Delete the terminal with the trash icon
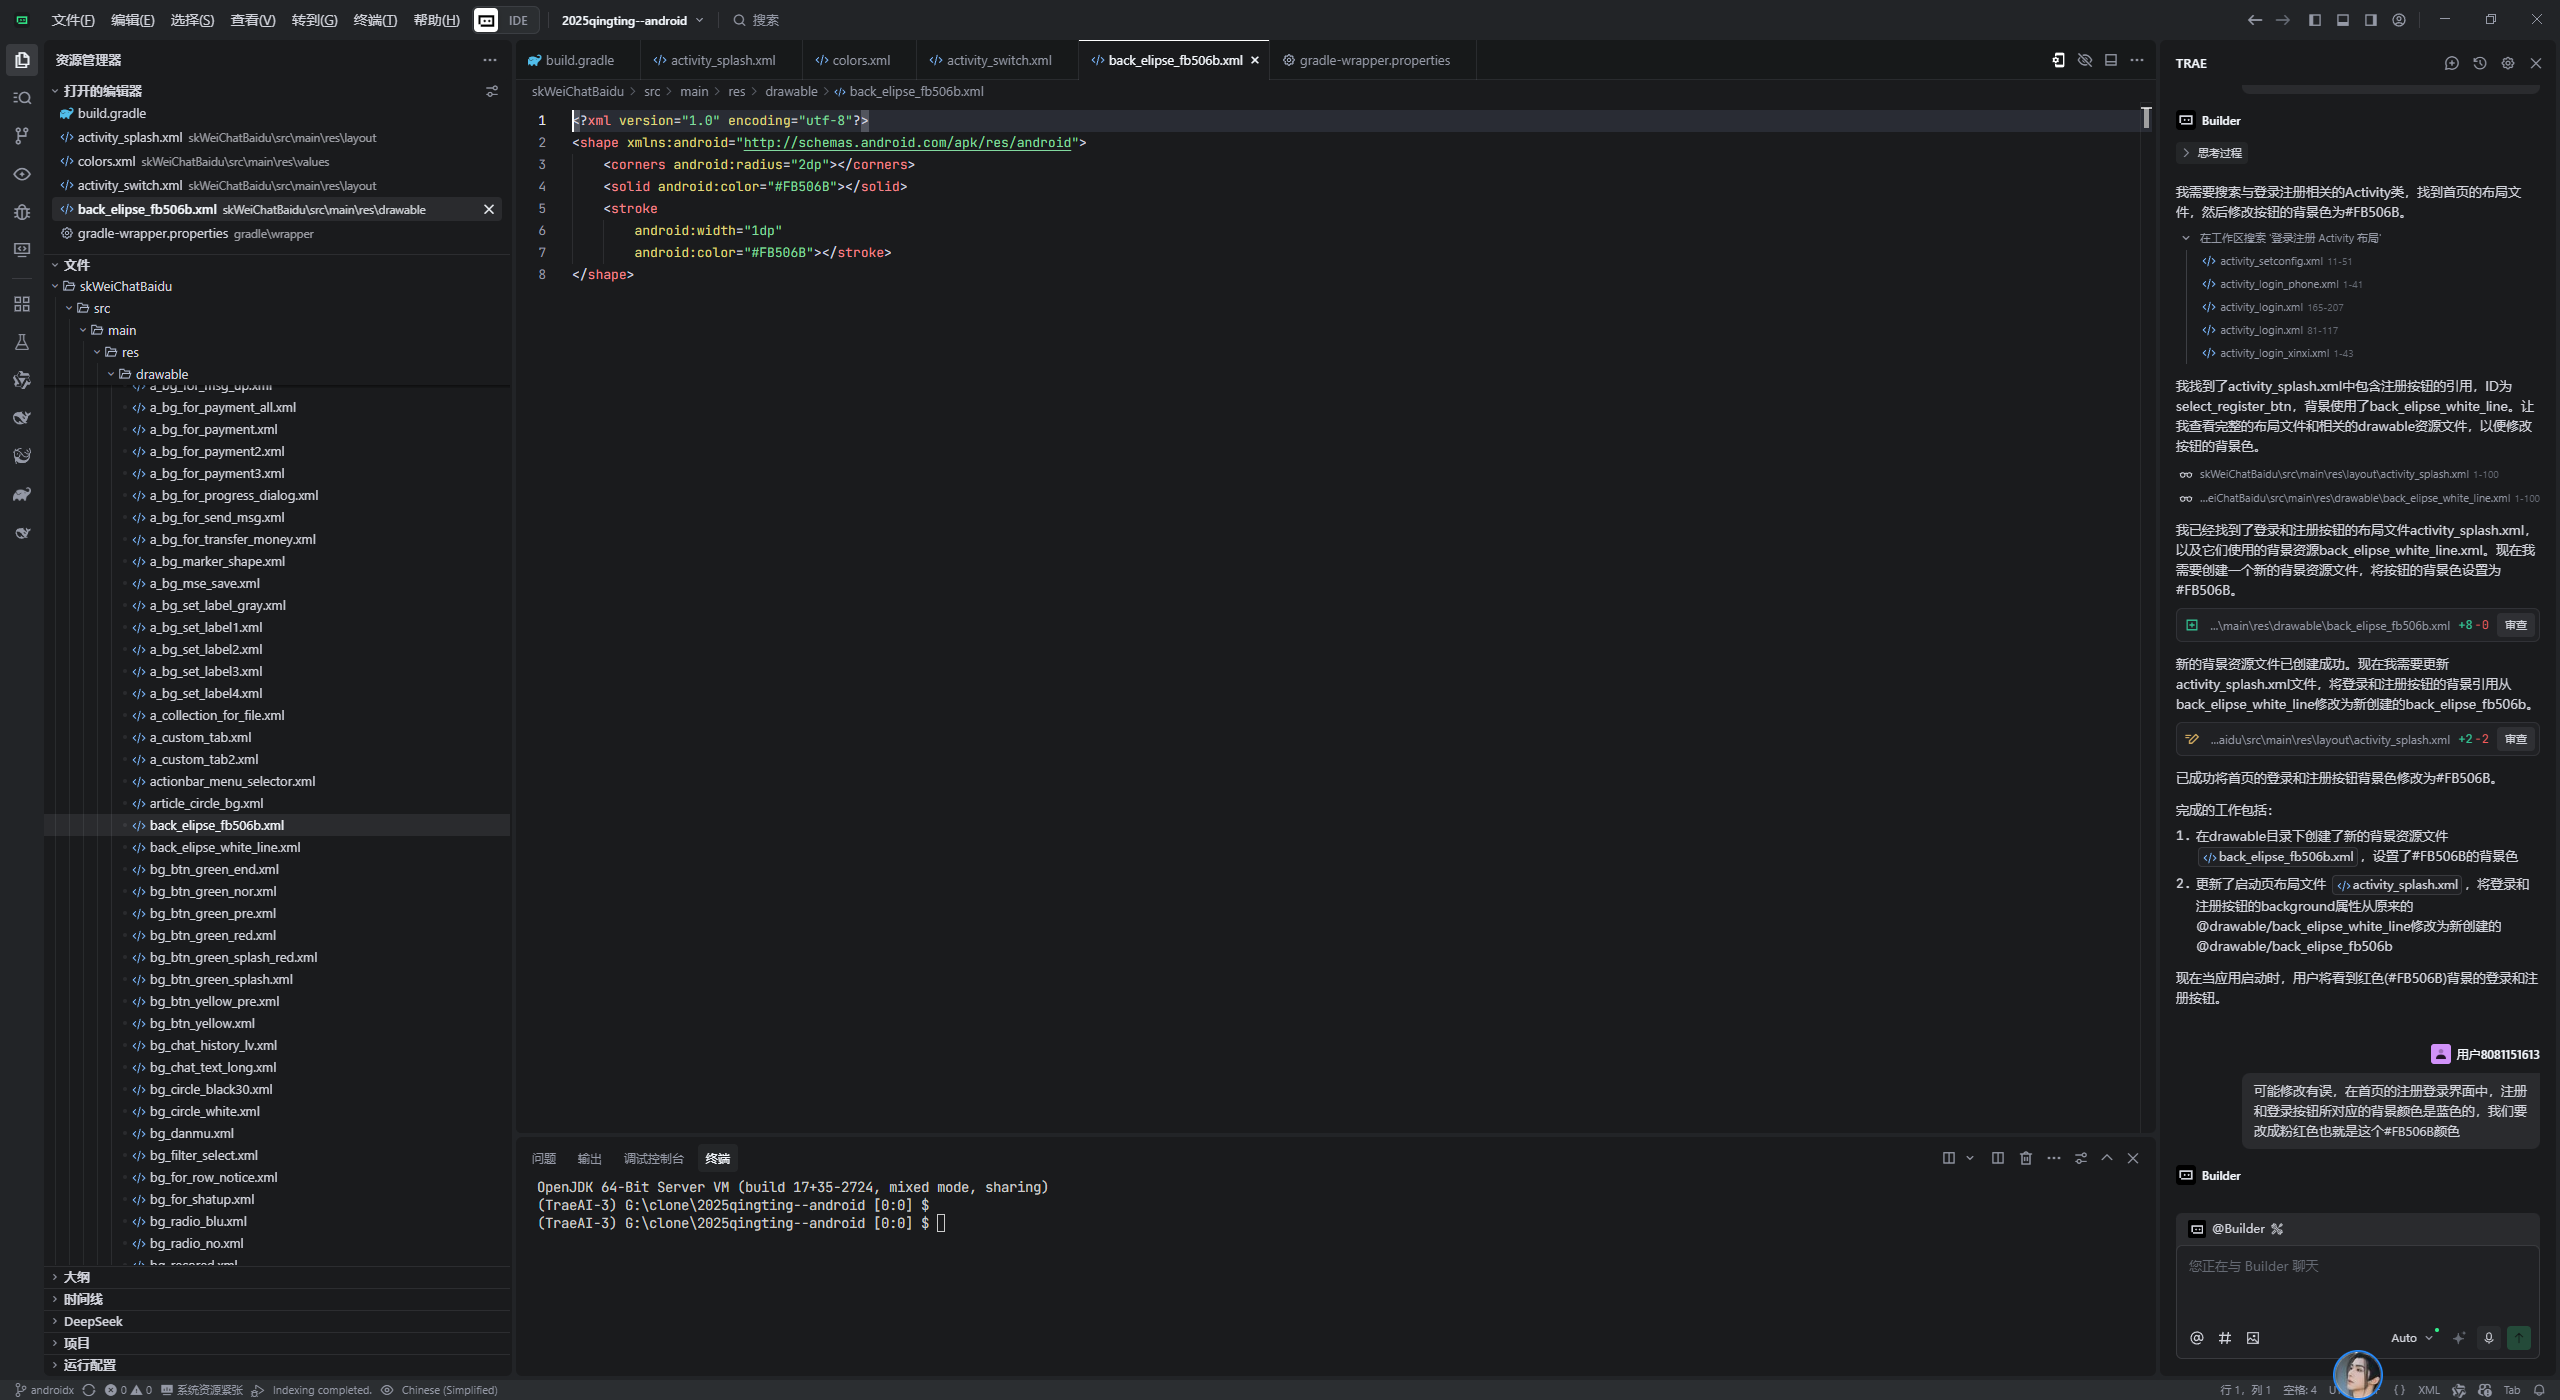Image resolution: width=2560 pixels, height=1400 pixels. click(x=2025, y=1158)
